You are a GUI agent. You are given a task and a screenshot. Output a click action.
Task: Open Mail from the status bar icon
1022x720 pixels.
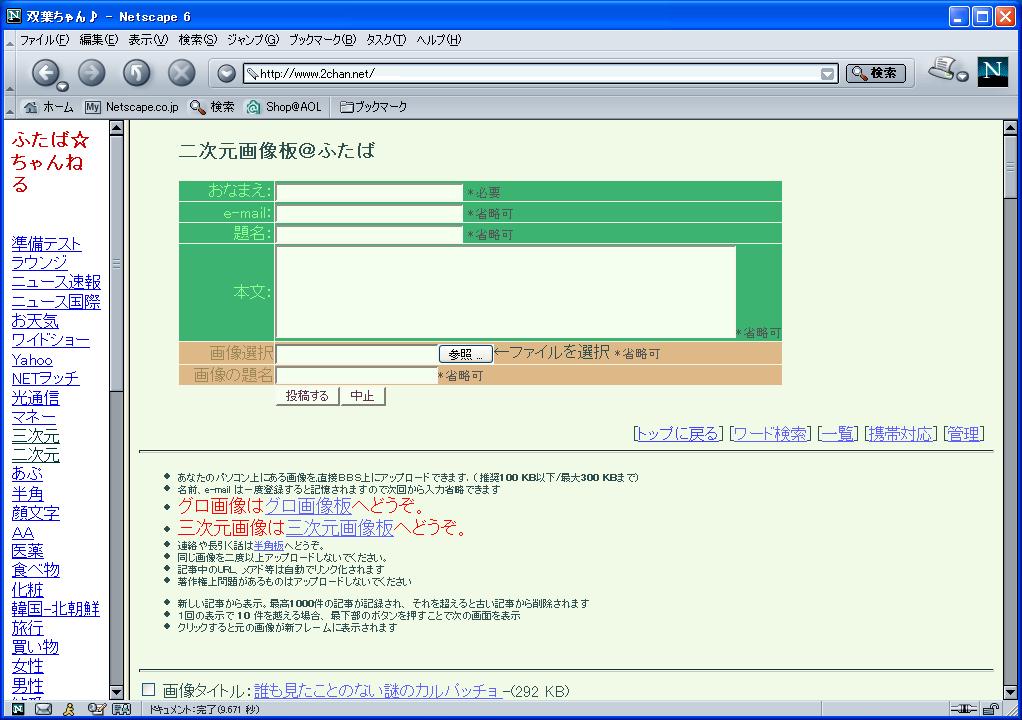pyautogui.click(x=43, y=709)
